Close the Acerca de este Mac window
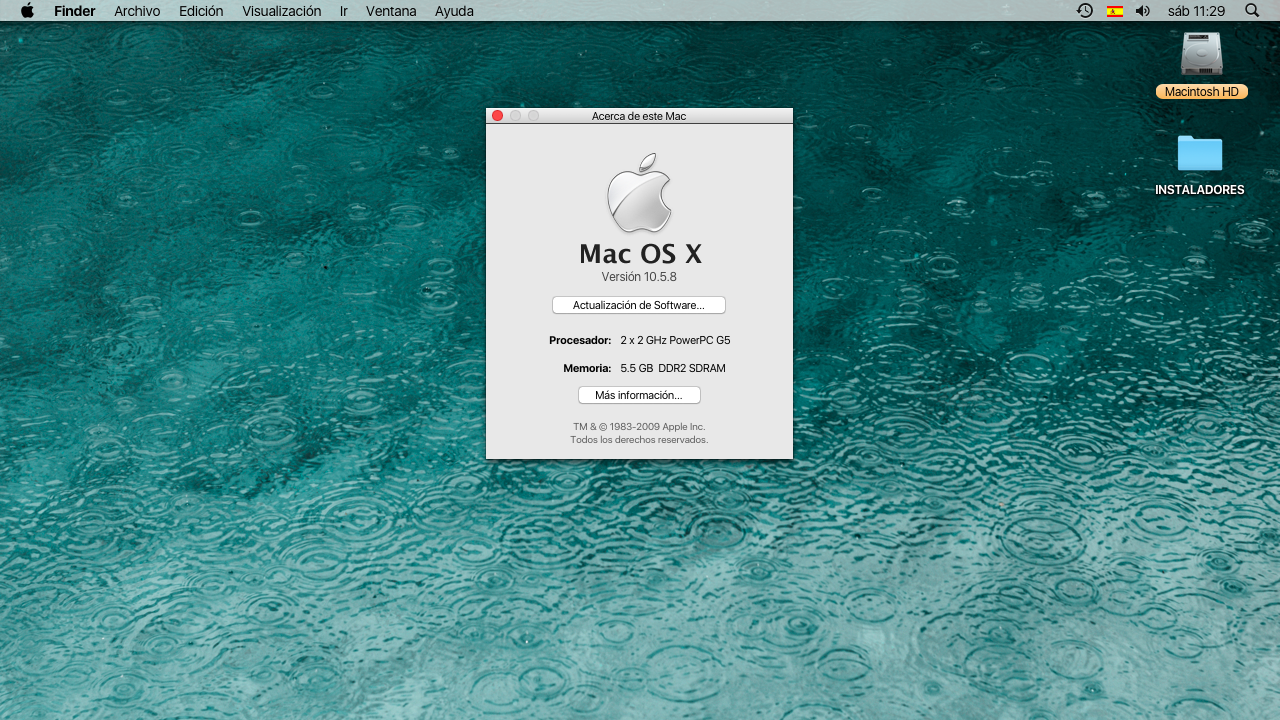Viewport: 1280px width, 720px height. tap(497, 116)
